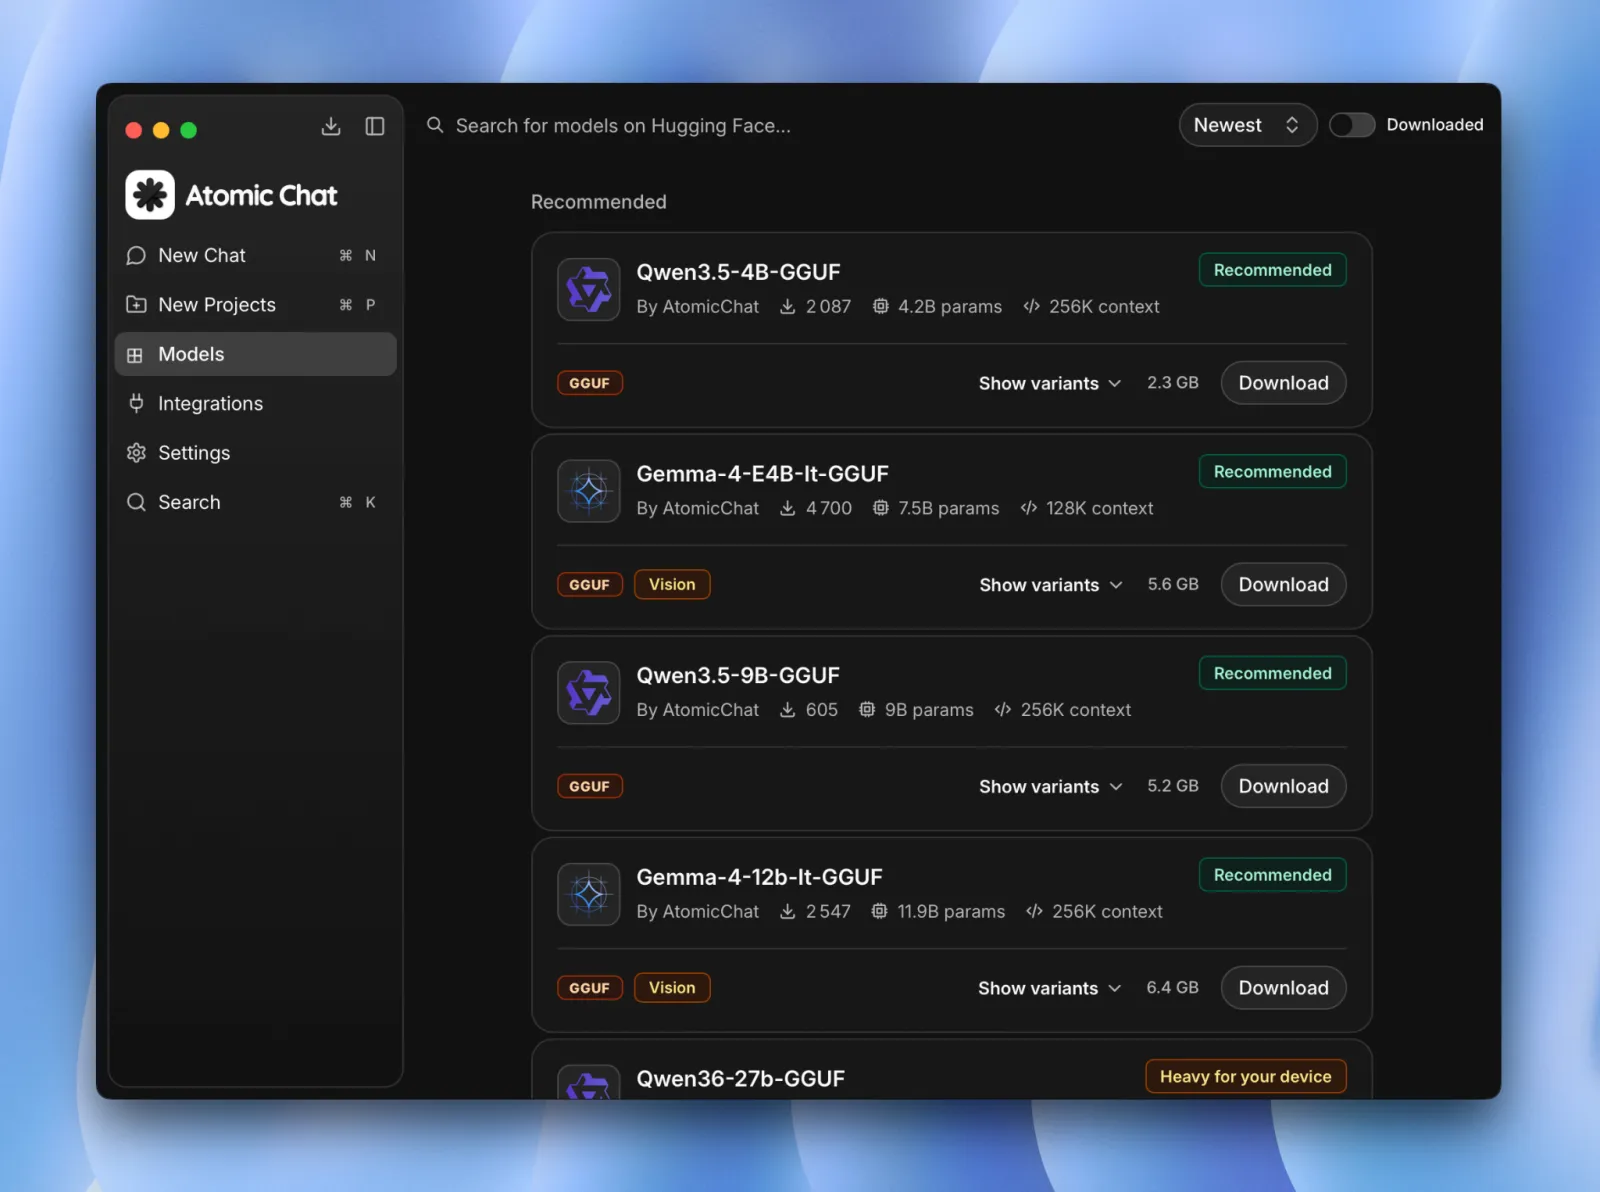The image size is (1600, 1192).
Task: Click the Gemma-4-E4B-It-GGUF model logo
Action: pos(589,491)
